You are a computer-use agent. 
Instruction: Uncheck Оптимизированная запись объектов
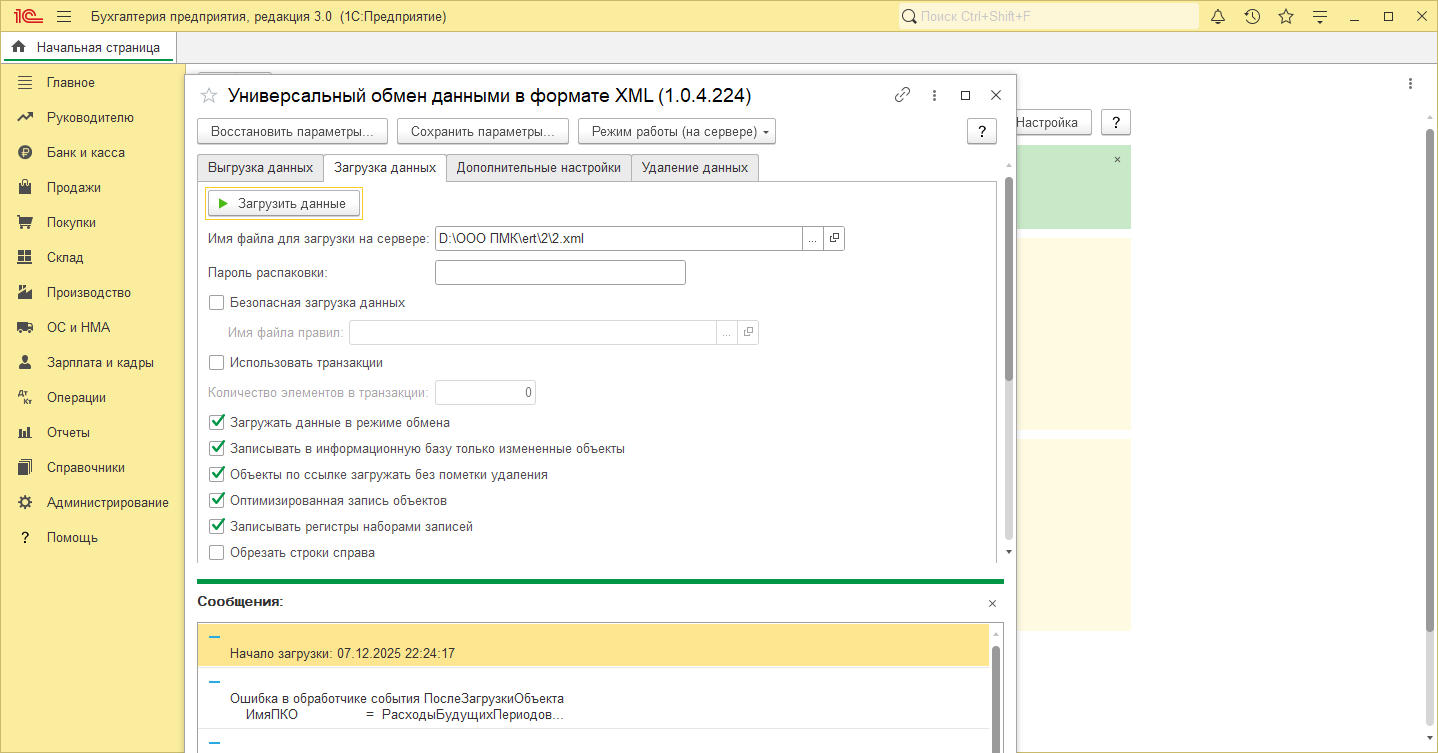tap(216, 500)
